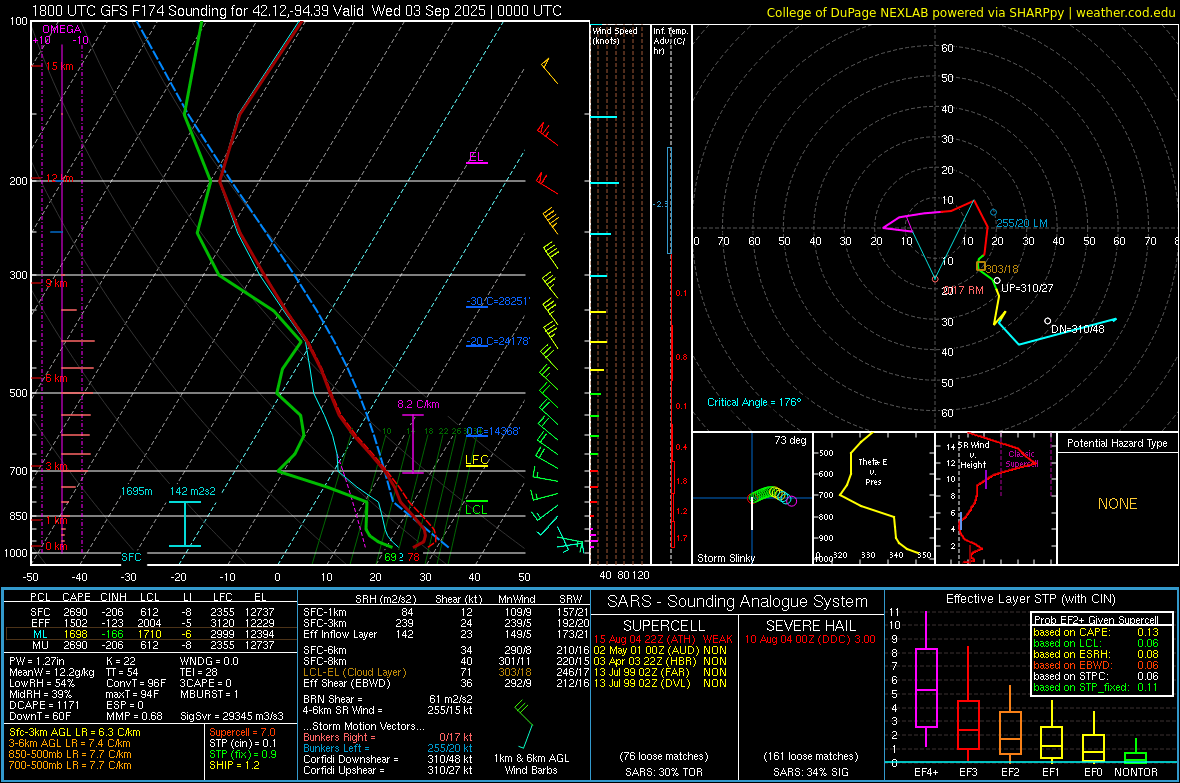
Task: Click the 255/20 LM hodograph label
Action: tap(1021, 224)
